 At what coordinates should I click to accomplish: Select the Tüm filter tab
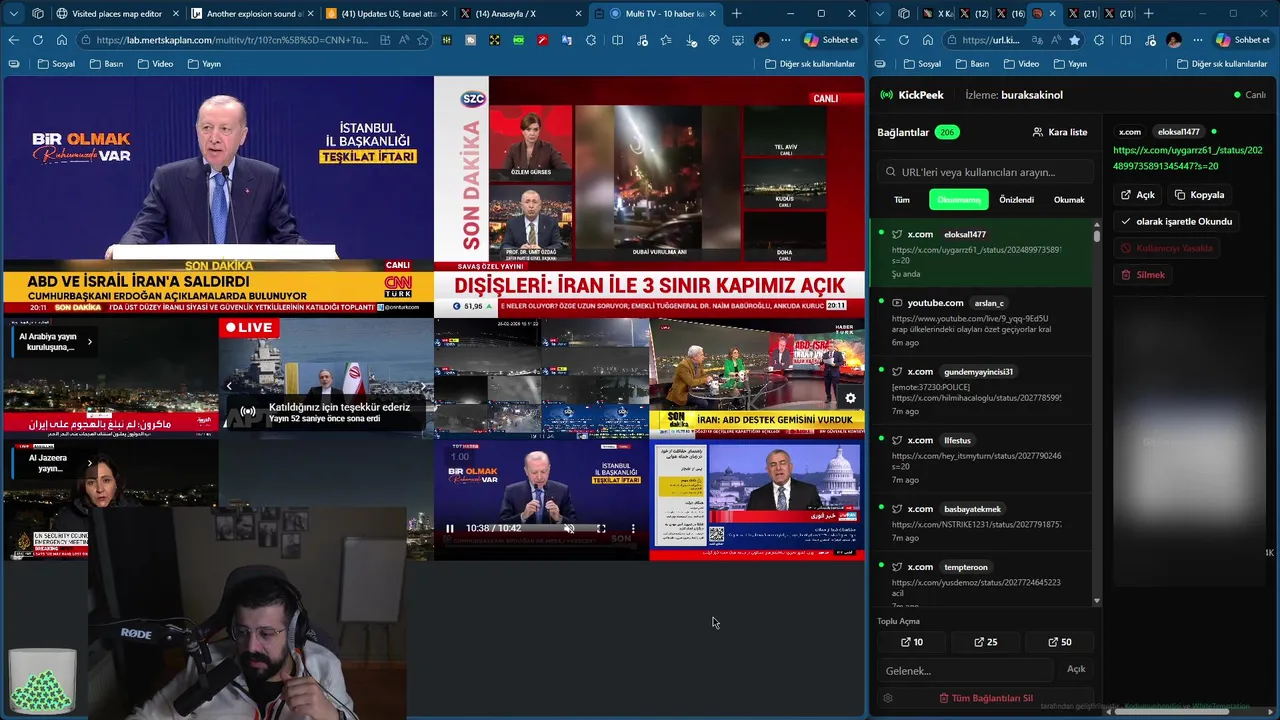click(x=902, y=199)
